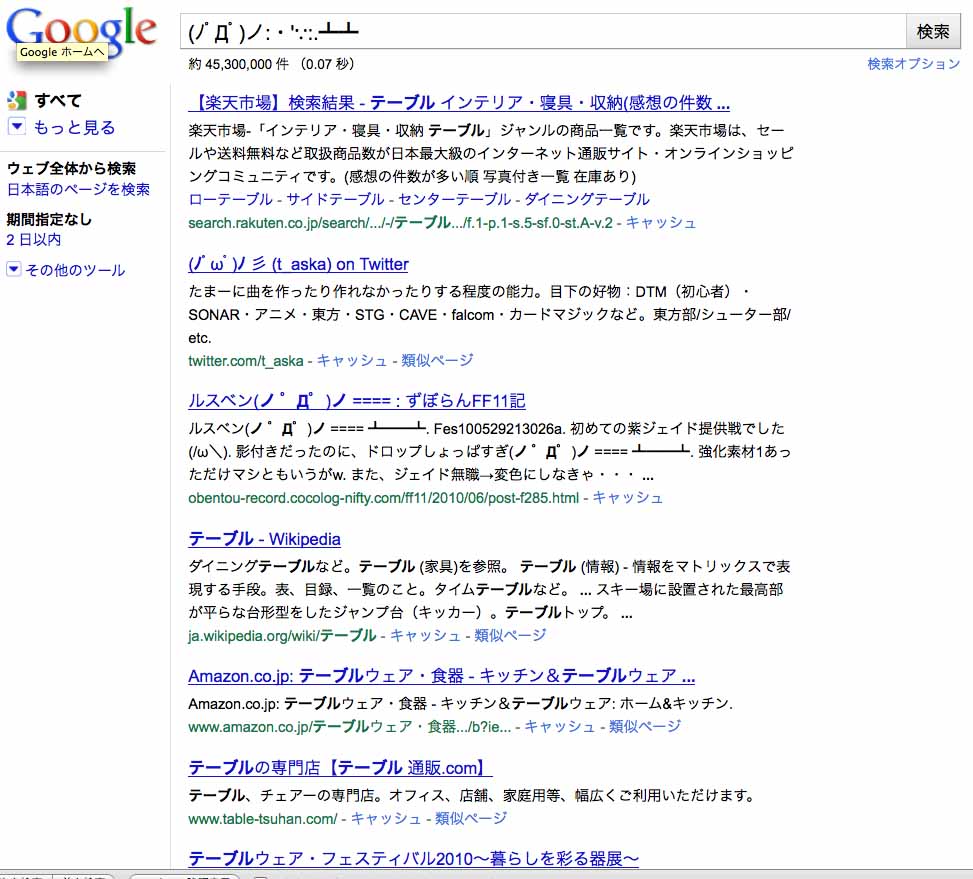Expand その他のツール arrow

pos(14,269)
